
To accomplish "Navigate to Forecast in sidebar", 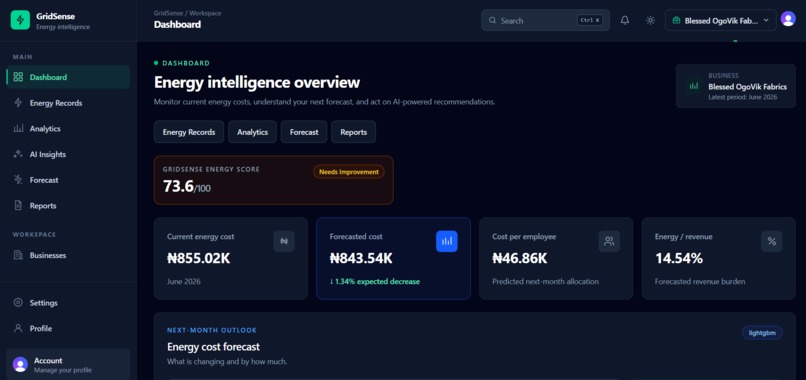I will tap(68, 180).
